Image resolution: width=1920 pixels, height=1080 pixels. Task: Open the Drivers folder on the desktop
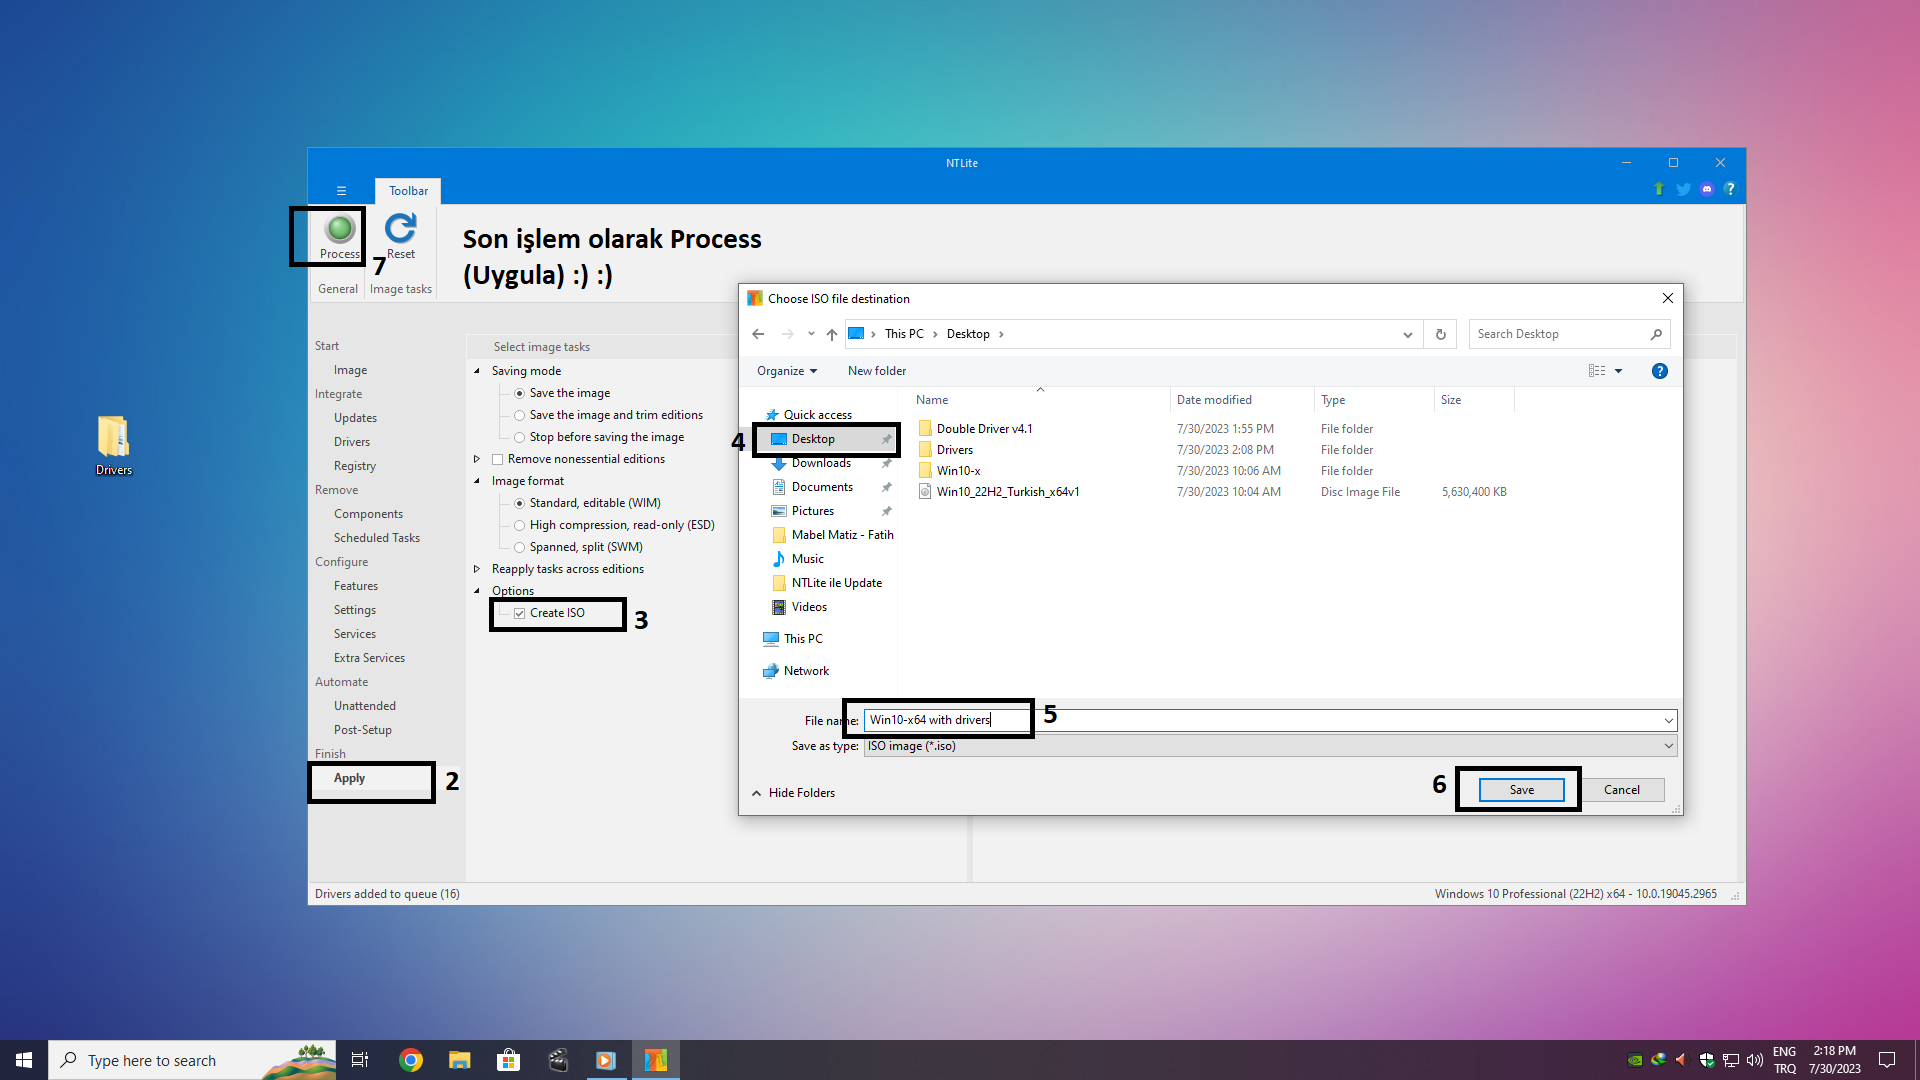[113, 438]
